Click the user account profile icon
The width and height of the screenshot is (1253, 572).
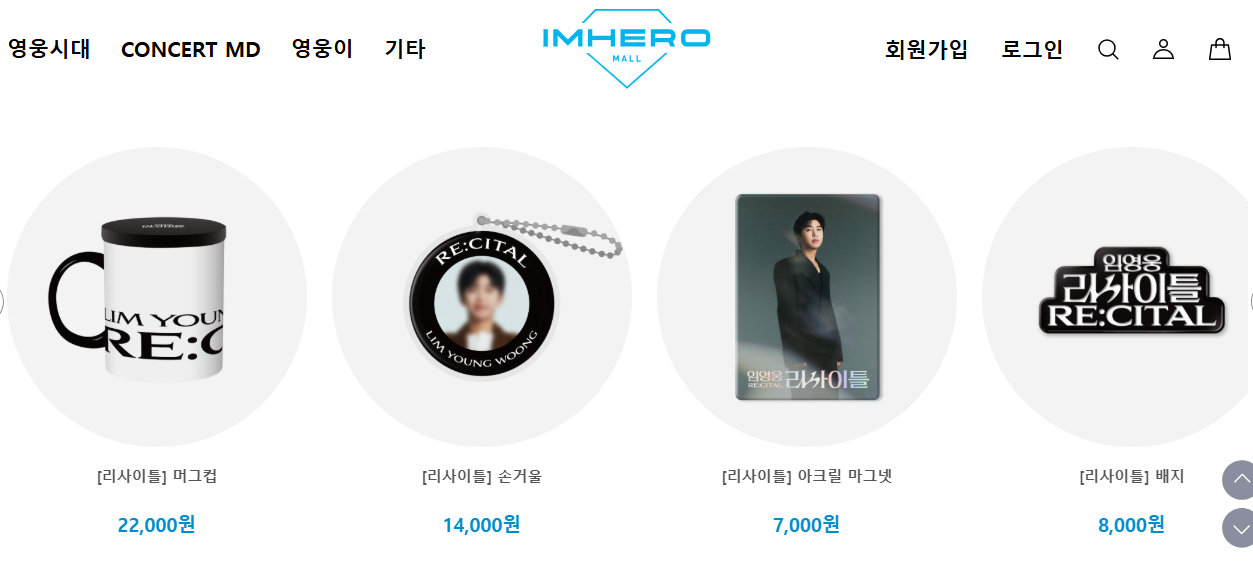coord(1163,49)
